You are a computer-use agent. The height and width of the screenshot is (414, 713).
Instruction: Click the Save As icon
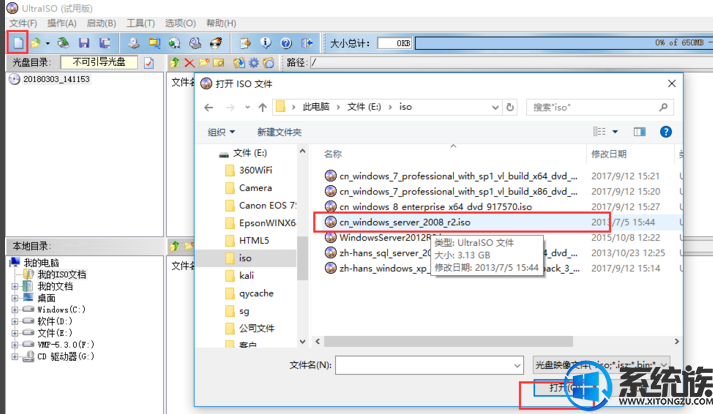click(x=105, y=43)
